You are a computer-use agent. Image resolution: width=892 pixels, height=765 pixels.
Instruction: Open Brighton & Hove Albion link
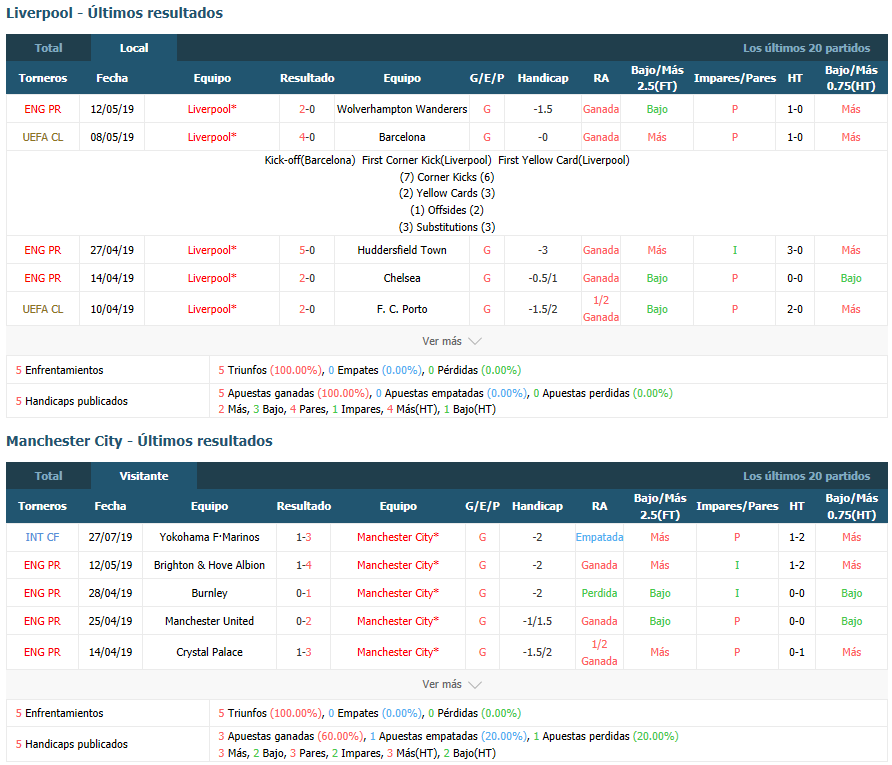tap(209, 565)
